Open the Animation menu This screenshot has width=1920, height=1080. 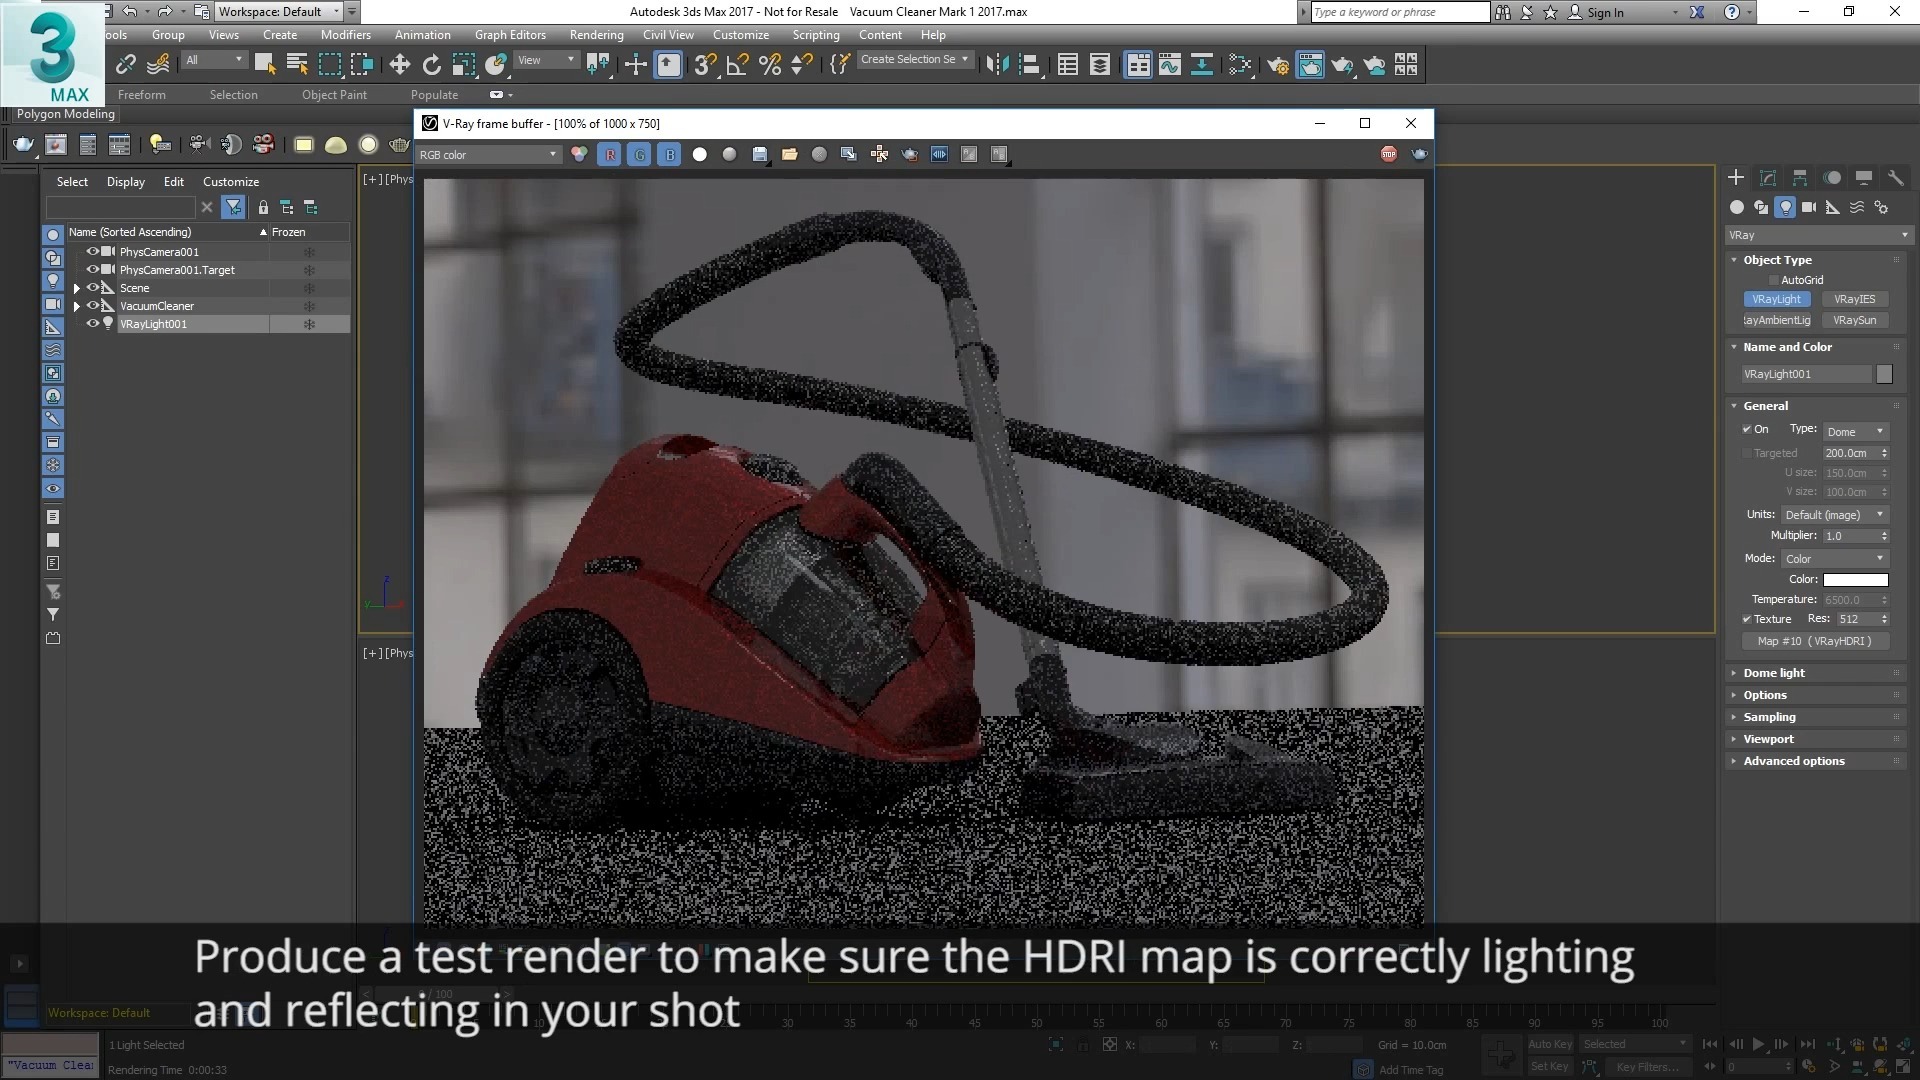pyautogui.click(x=422, y=34)
